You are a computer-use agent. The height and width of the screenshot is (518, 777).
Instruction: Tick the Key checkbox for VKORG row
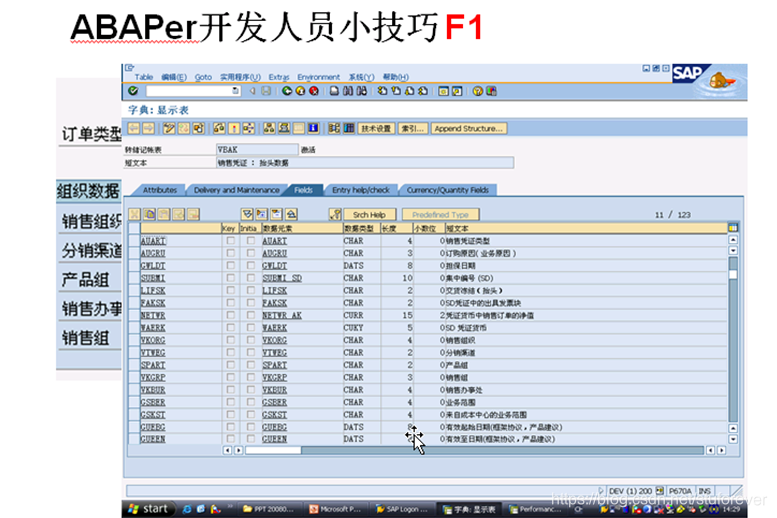(230, 340)
